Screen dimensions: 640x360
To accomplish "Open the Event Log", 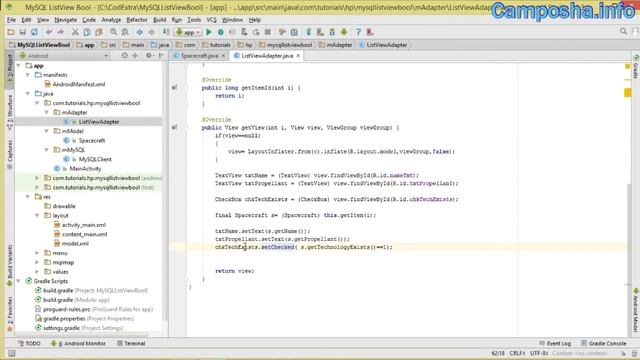I will point(555,343).
